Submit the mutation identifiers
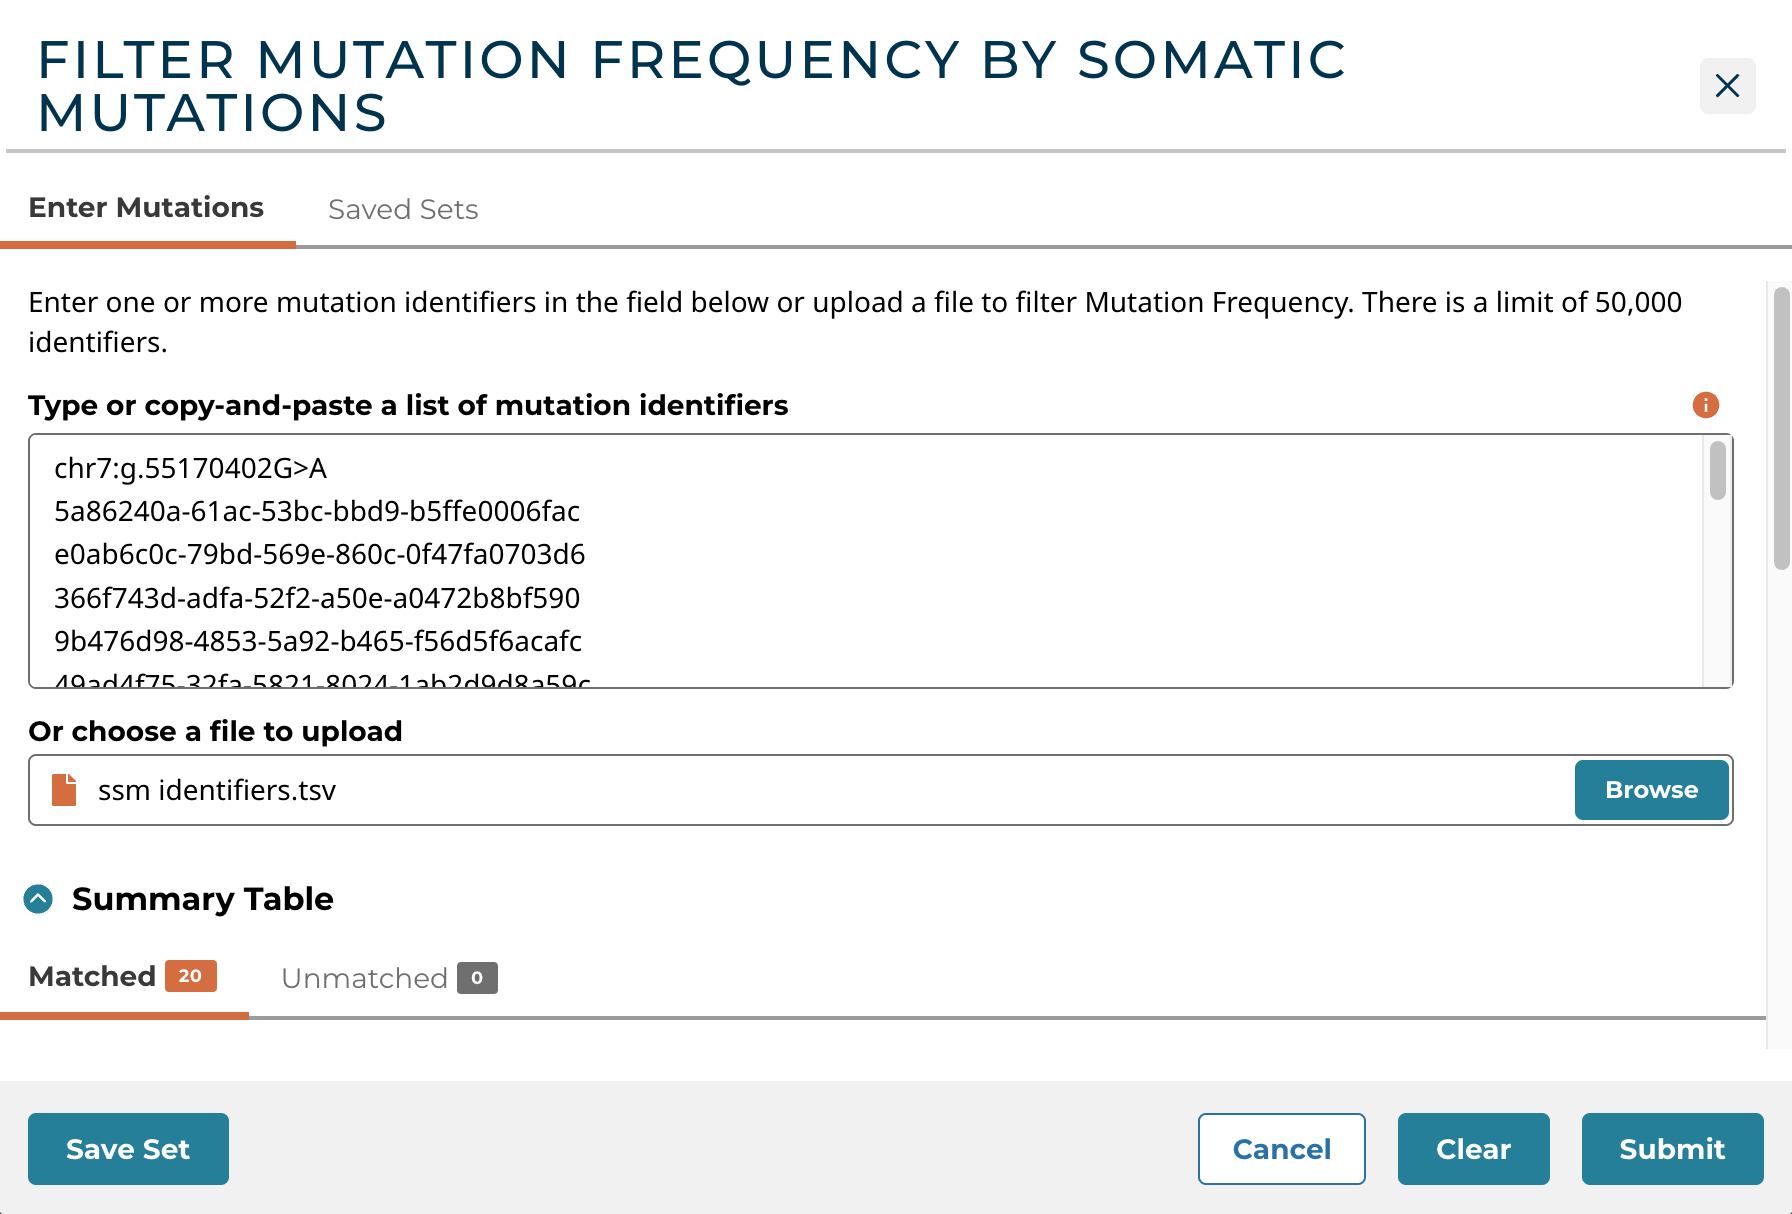Viewport: 1792px width, 1214px height. click(1672, 1149)
